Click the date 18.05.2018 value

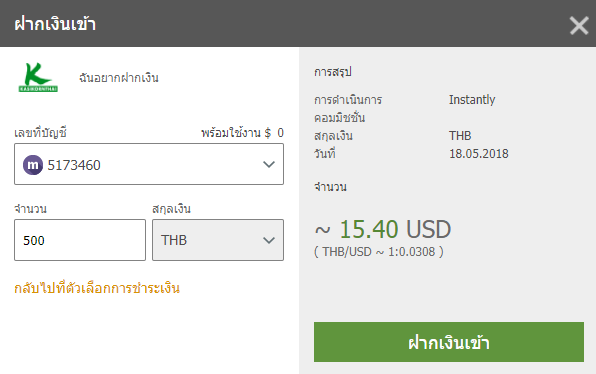tap(479, 154)
